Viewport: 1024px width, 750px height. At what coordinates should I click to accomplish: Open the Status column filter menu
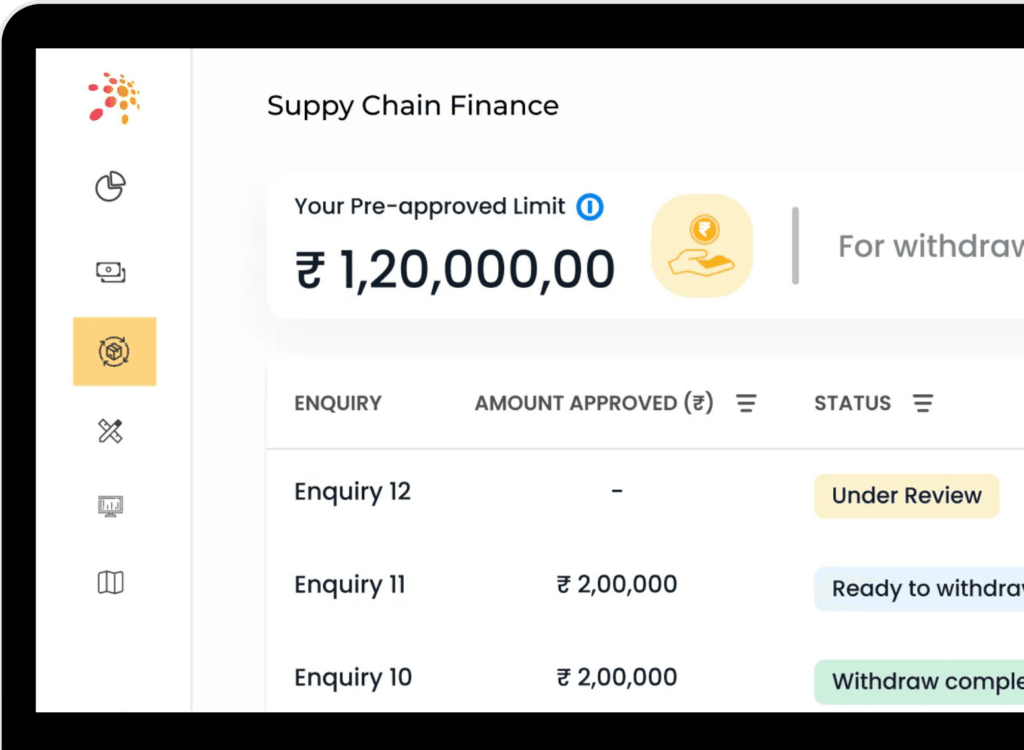tap(923, 404)
